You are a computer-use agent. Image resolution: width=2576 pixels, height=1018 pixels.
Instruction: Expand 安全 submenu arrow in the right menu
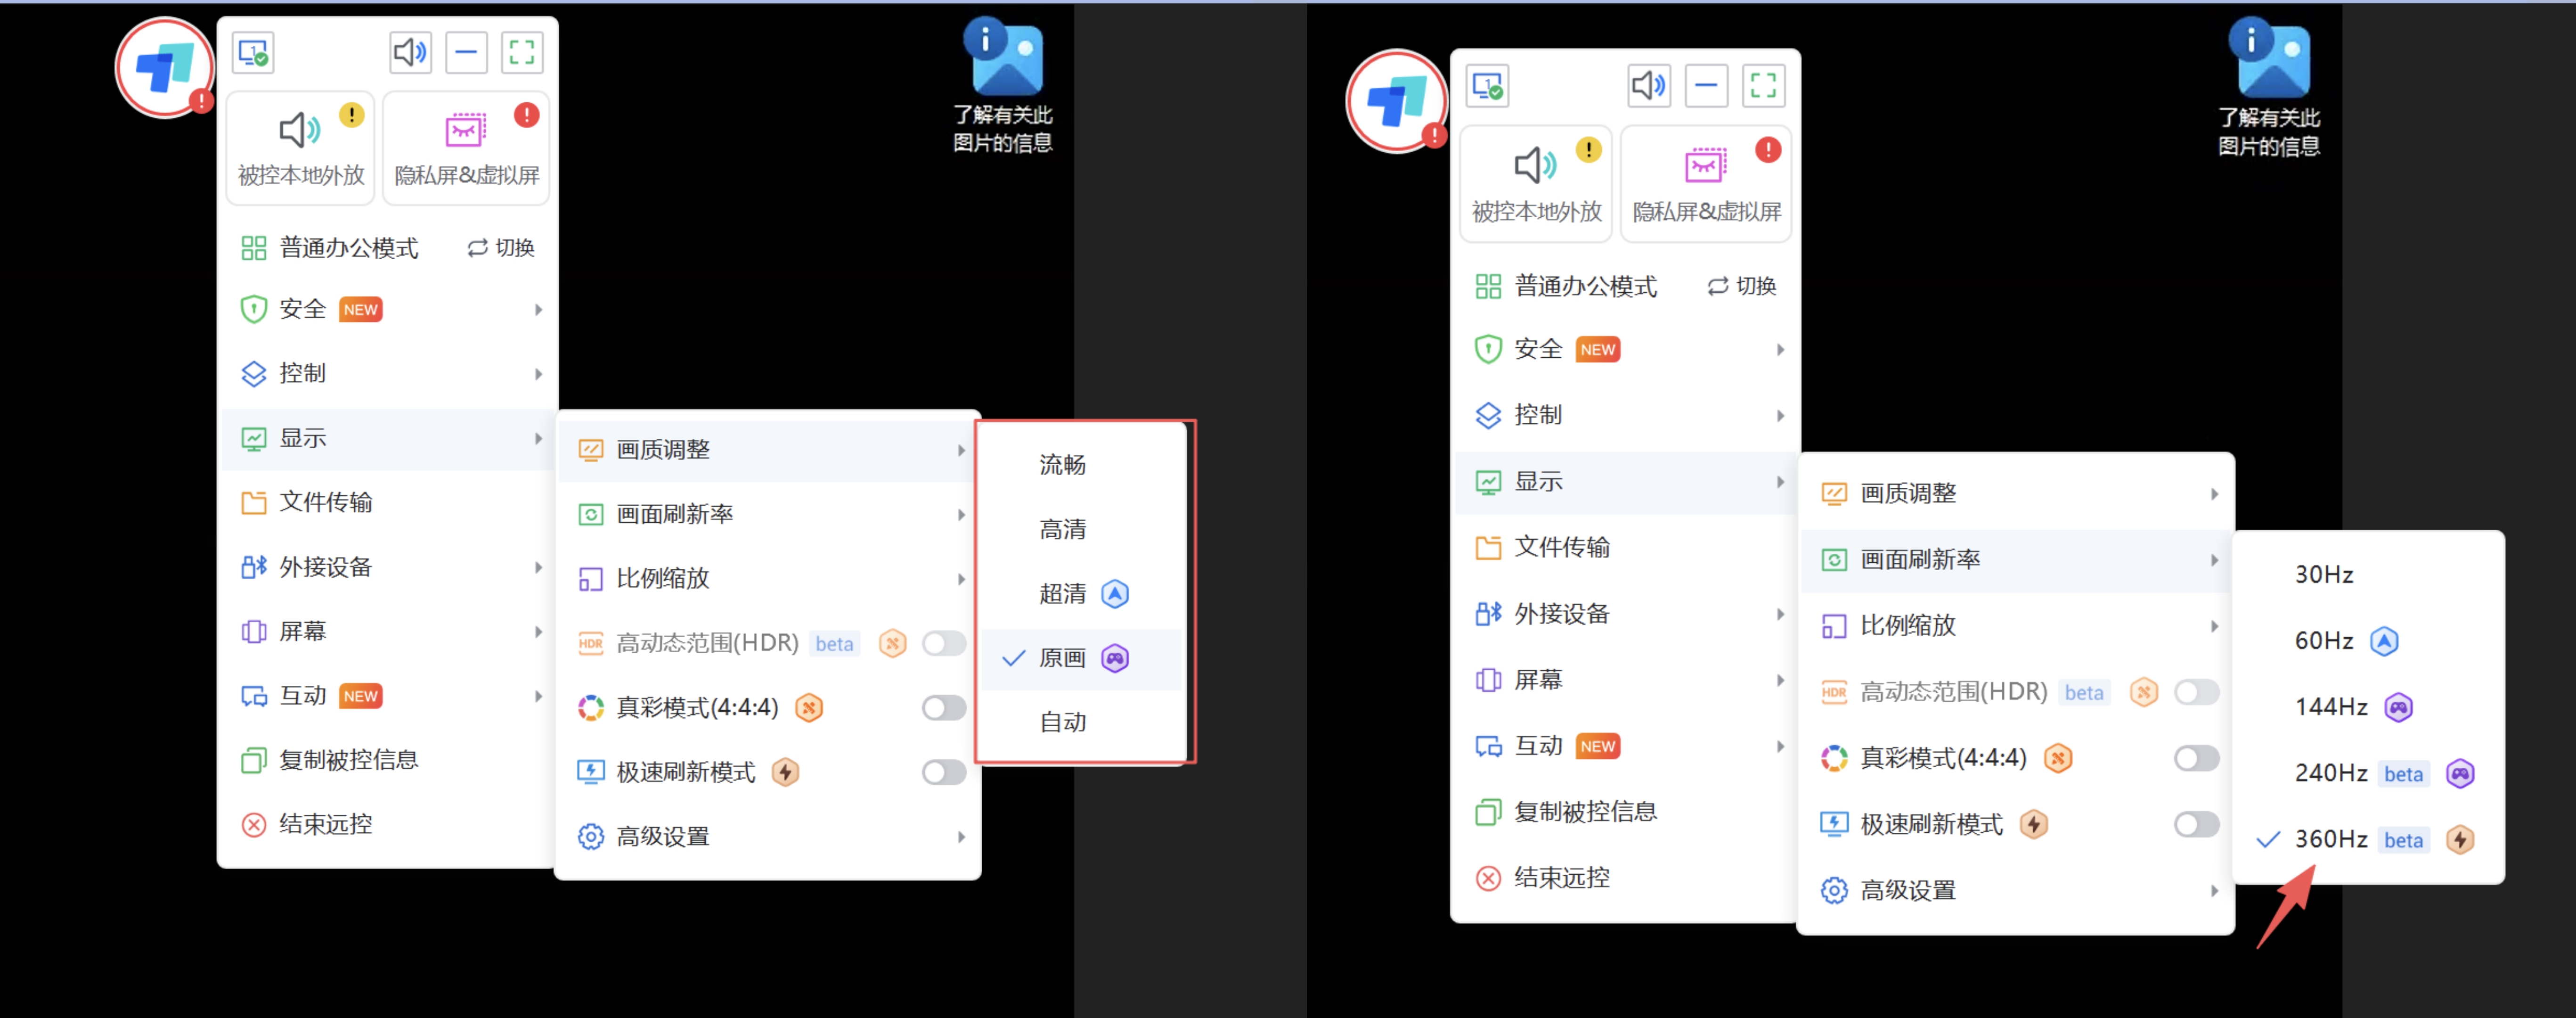pos(1780,349)
